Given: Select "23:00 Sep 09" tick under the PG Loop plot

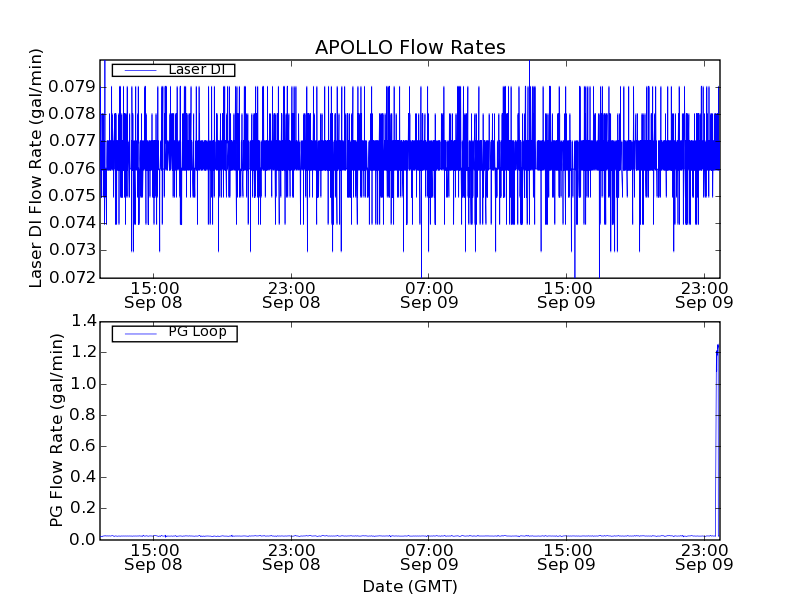Looking at the screenshot, I should [704, 557].
